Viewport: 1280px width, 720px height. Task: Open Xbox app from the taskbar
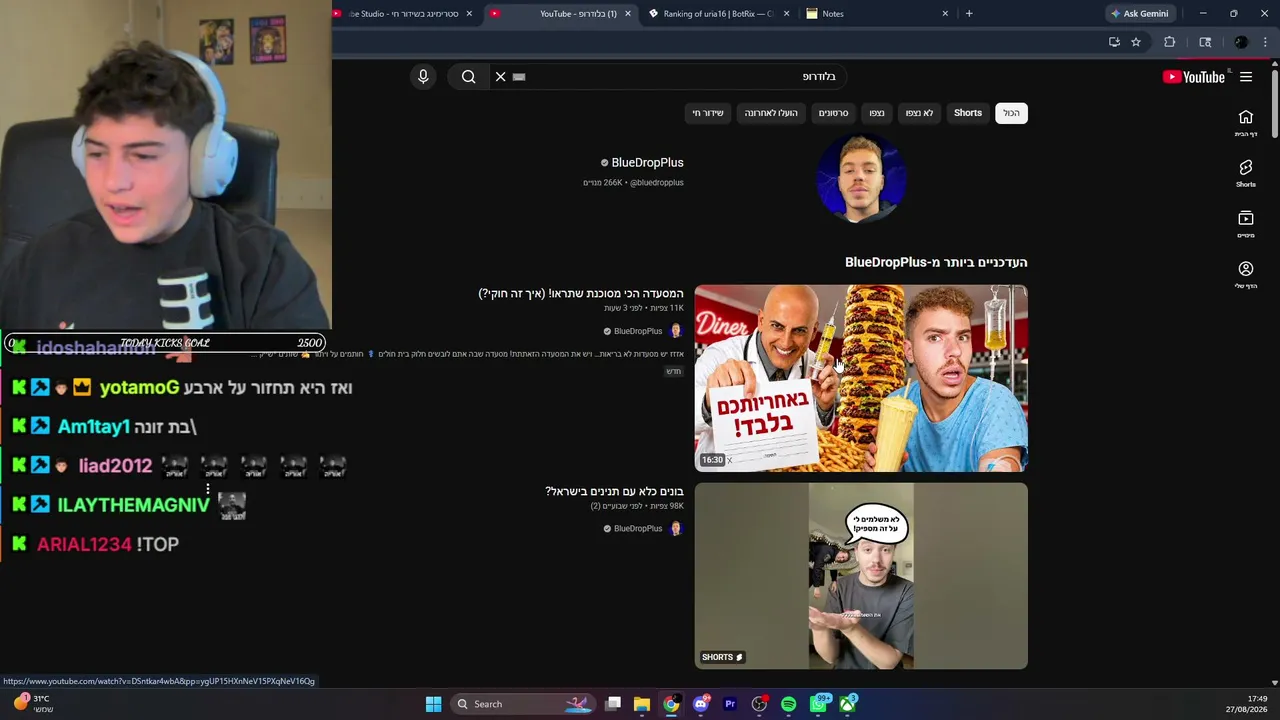[848, 704]
